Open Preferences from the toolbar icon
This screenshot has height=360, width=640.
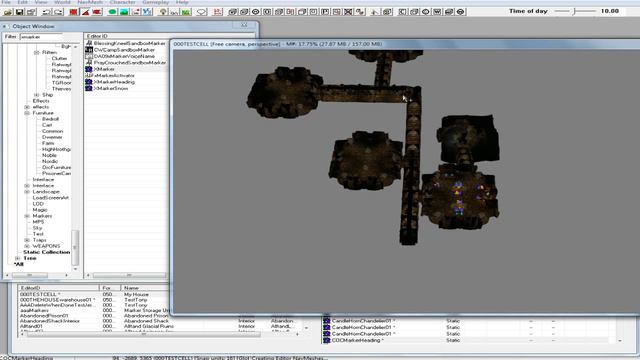click(x=31, y=12)
